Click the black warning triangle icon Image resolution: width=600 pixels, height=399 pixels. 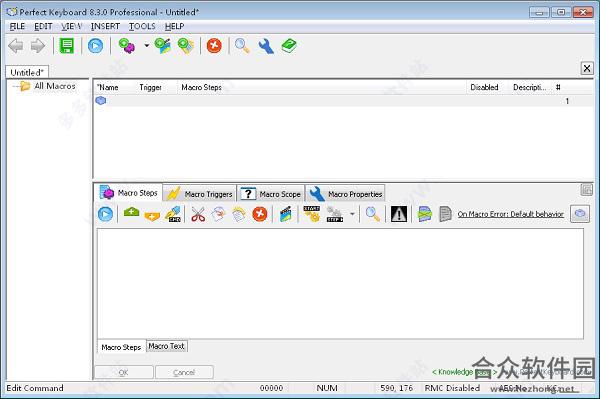(x=399, y=214)
